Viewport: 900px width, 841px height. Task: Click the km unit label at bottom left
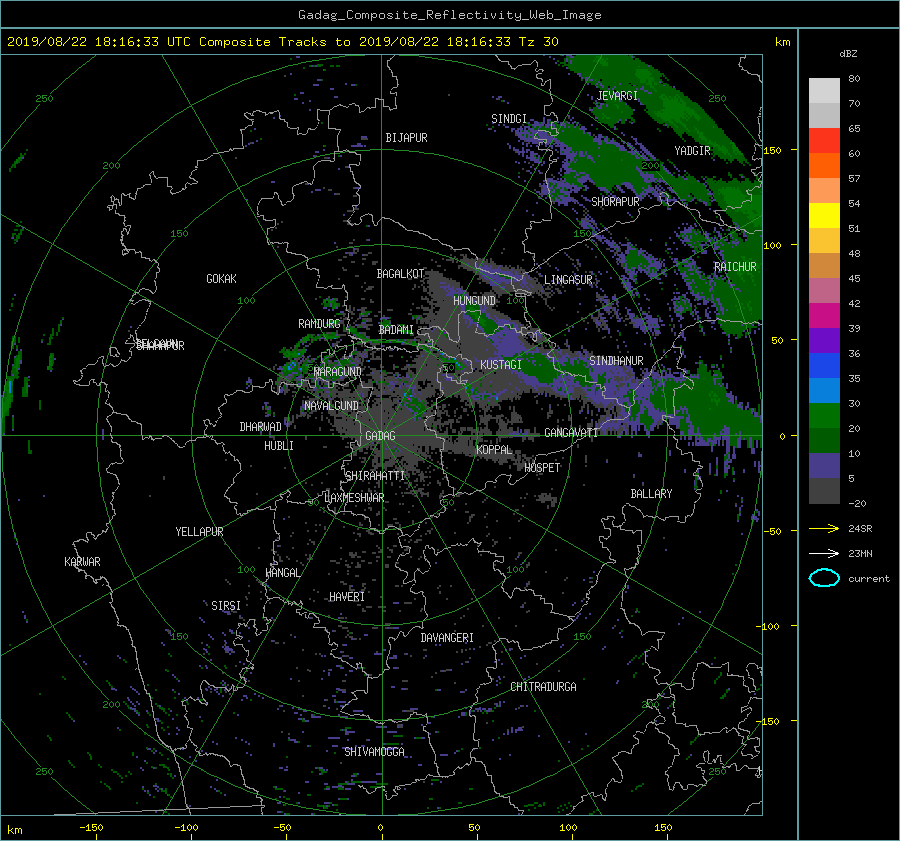[14, 830]
